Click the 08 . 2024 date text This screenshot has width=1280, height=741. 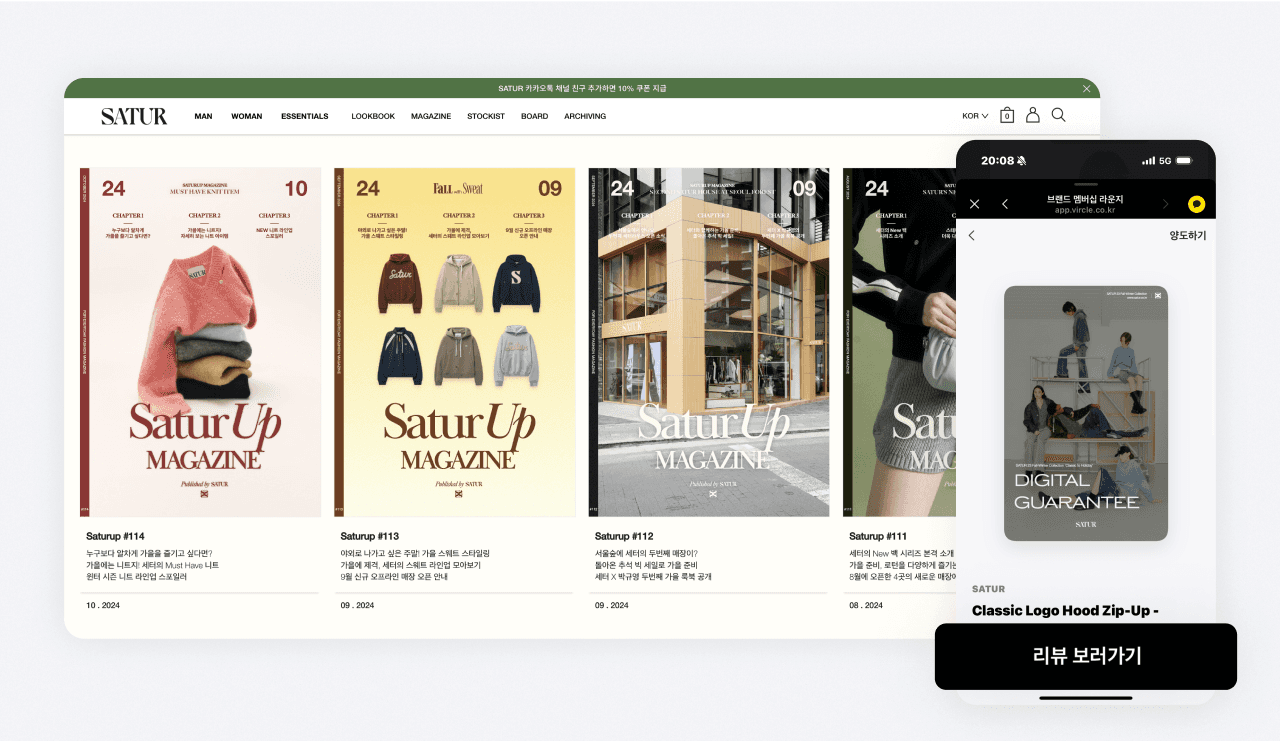tap(866, 605)
